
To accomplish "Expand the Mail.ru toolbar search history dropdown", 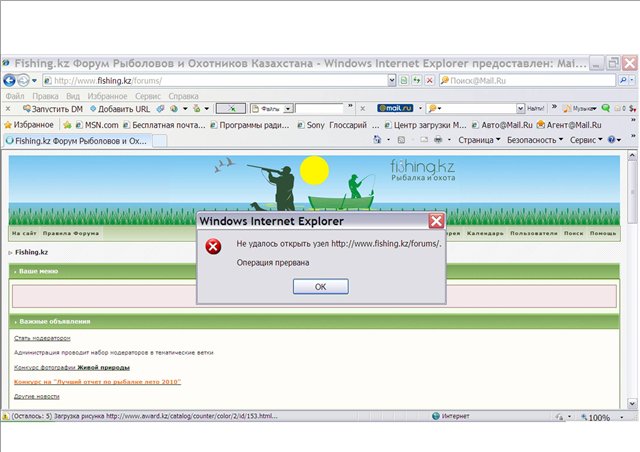I will coord(520,109).
